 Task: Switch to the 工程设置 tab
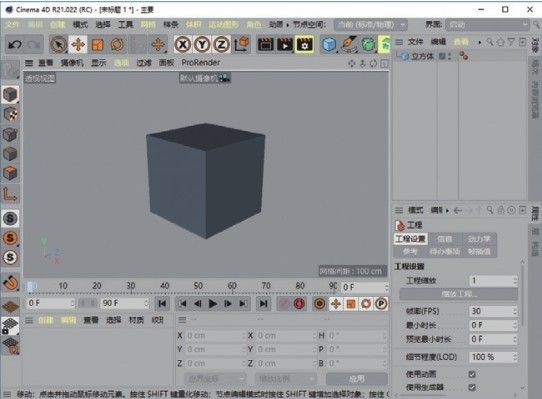coord(410,239)
